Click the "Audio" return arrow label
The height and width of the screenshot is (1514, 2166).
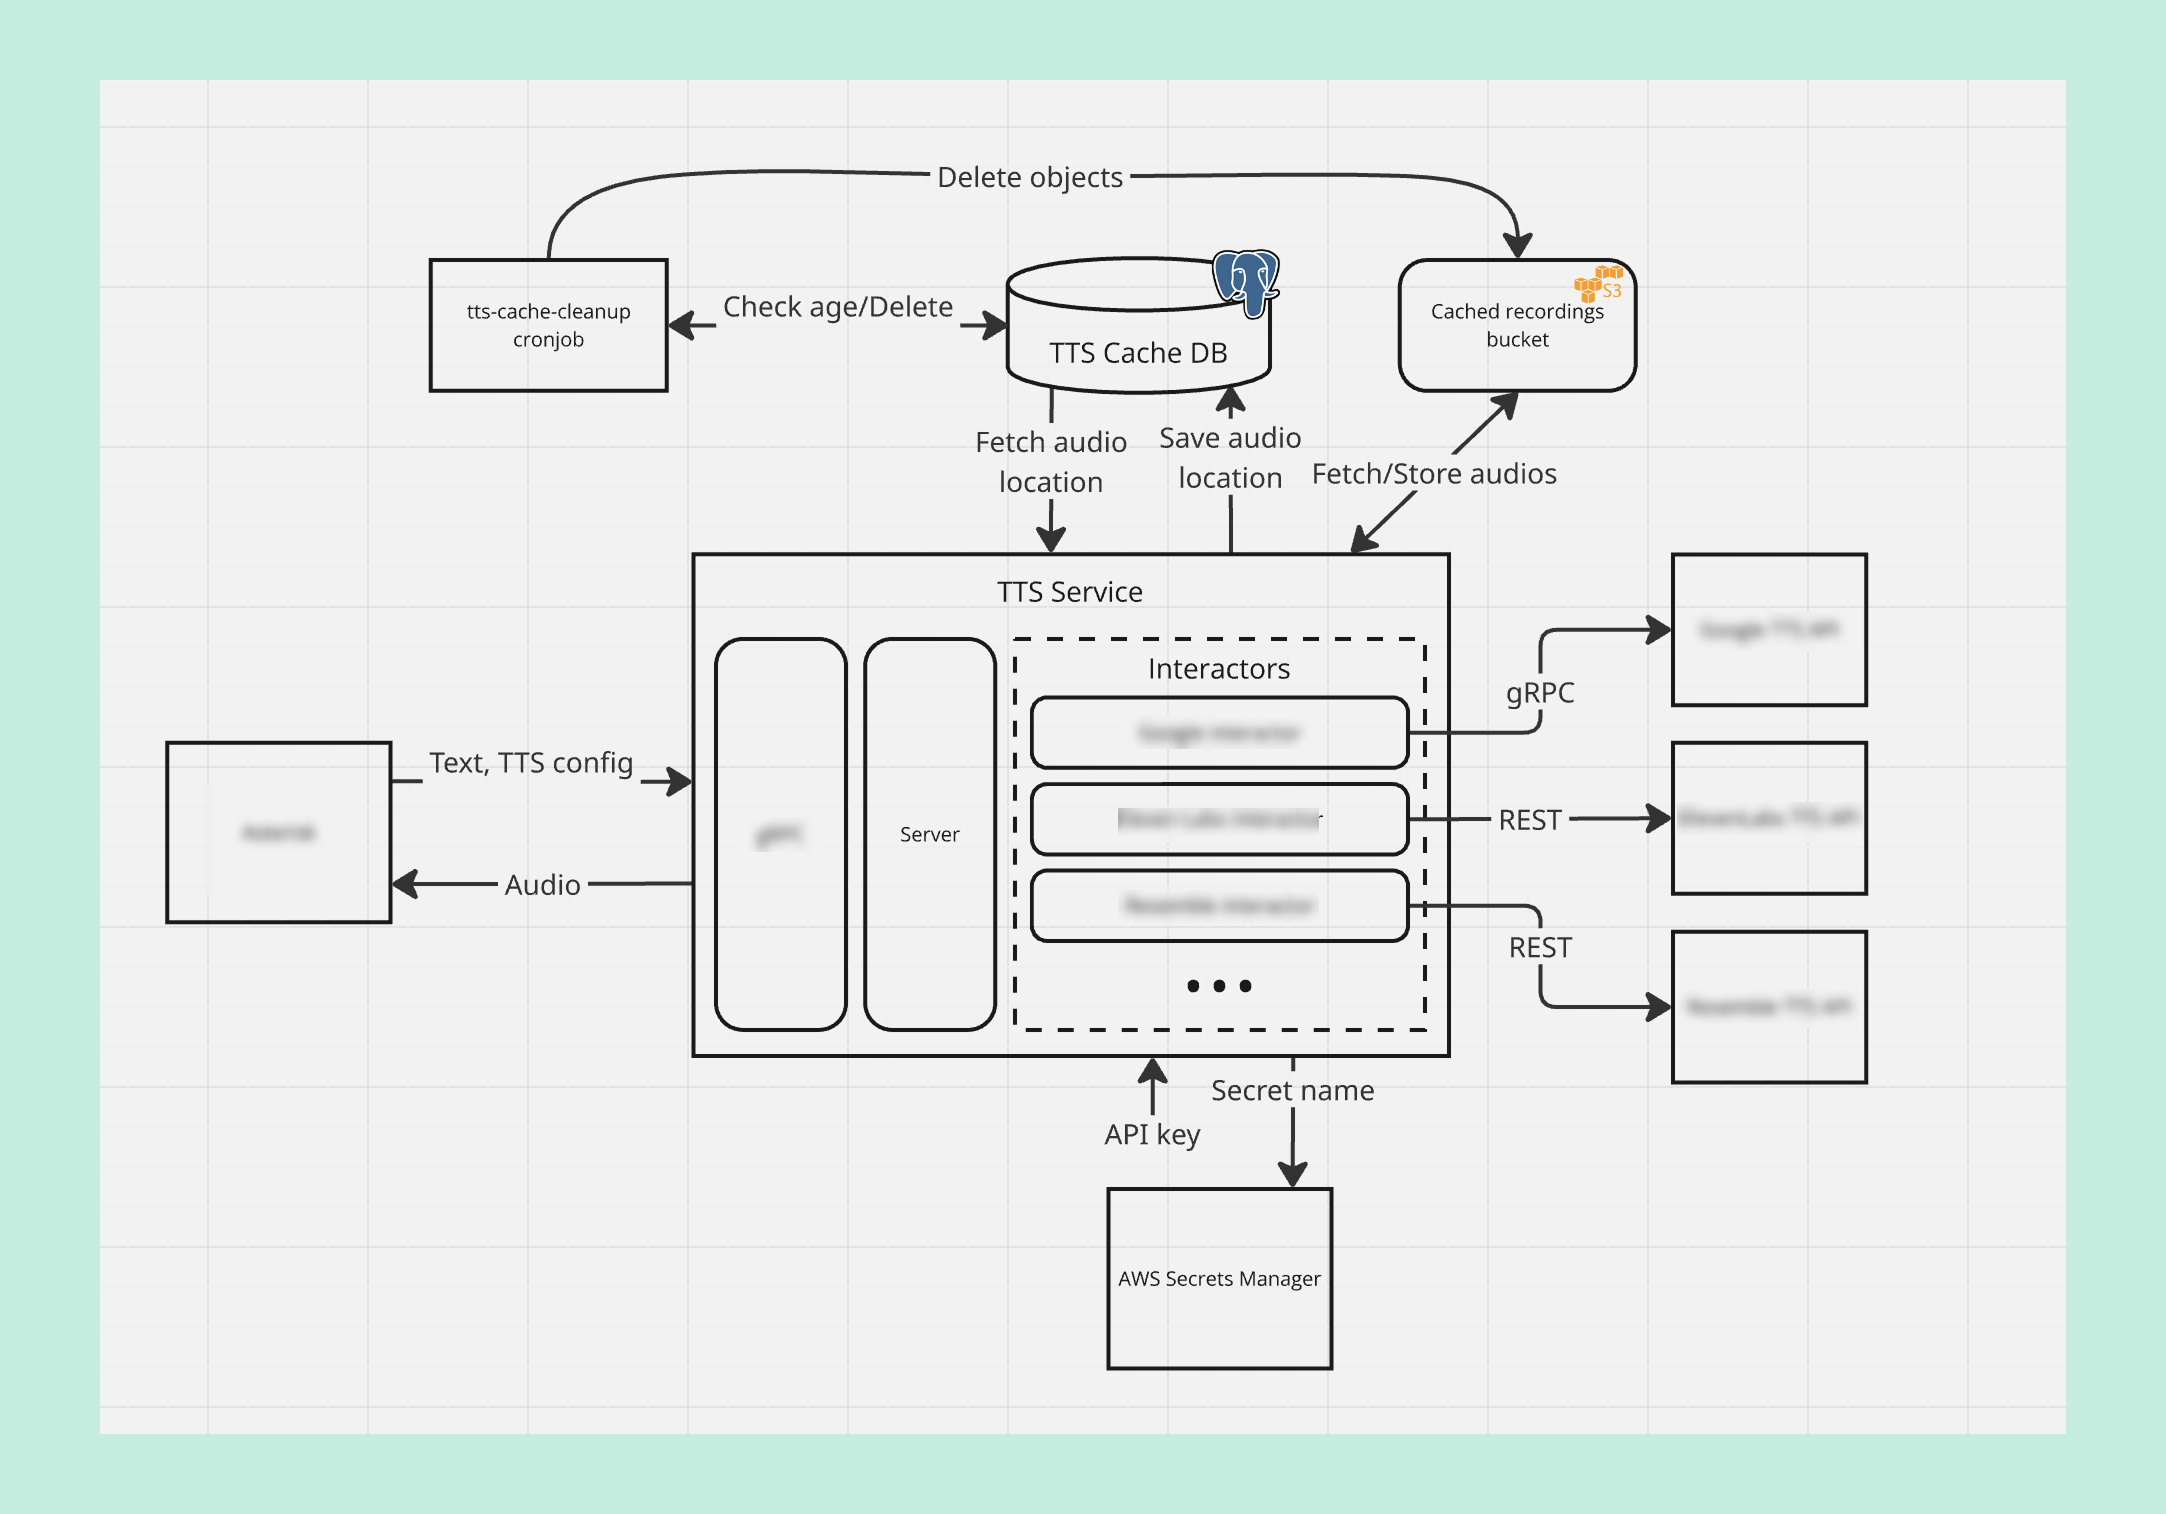point(542,885)
